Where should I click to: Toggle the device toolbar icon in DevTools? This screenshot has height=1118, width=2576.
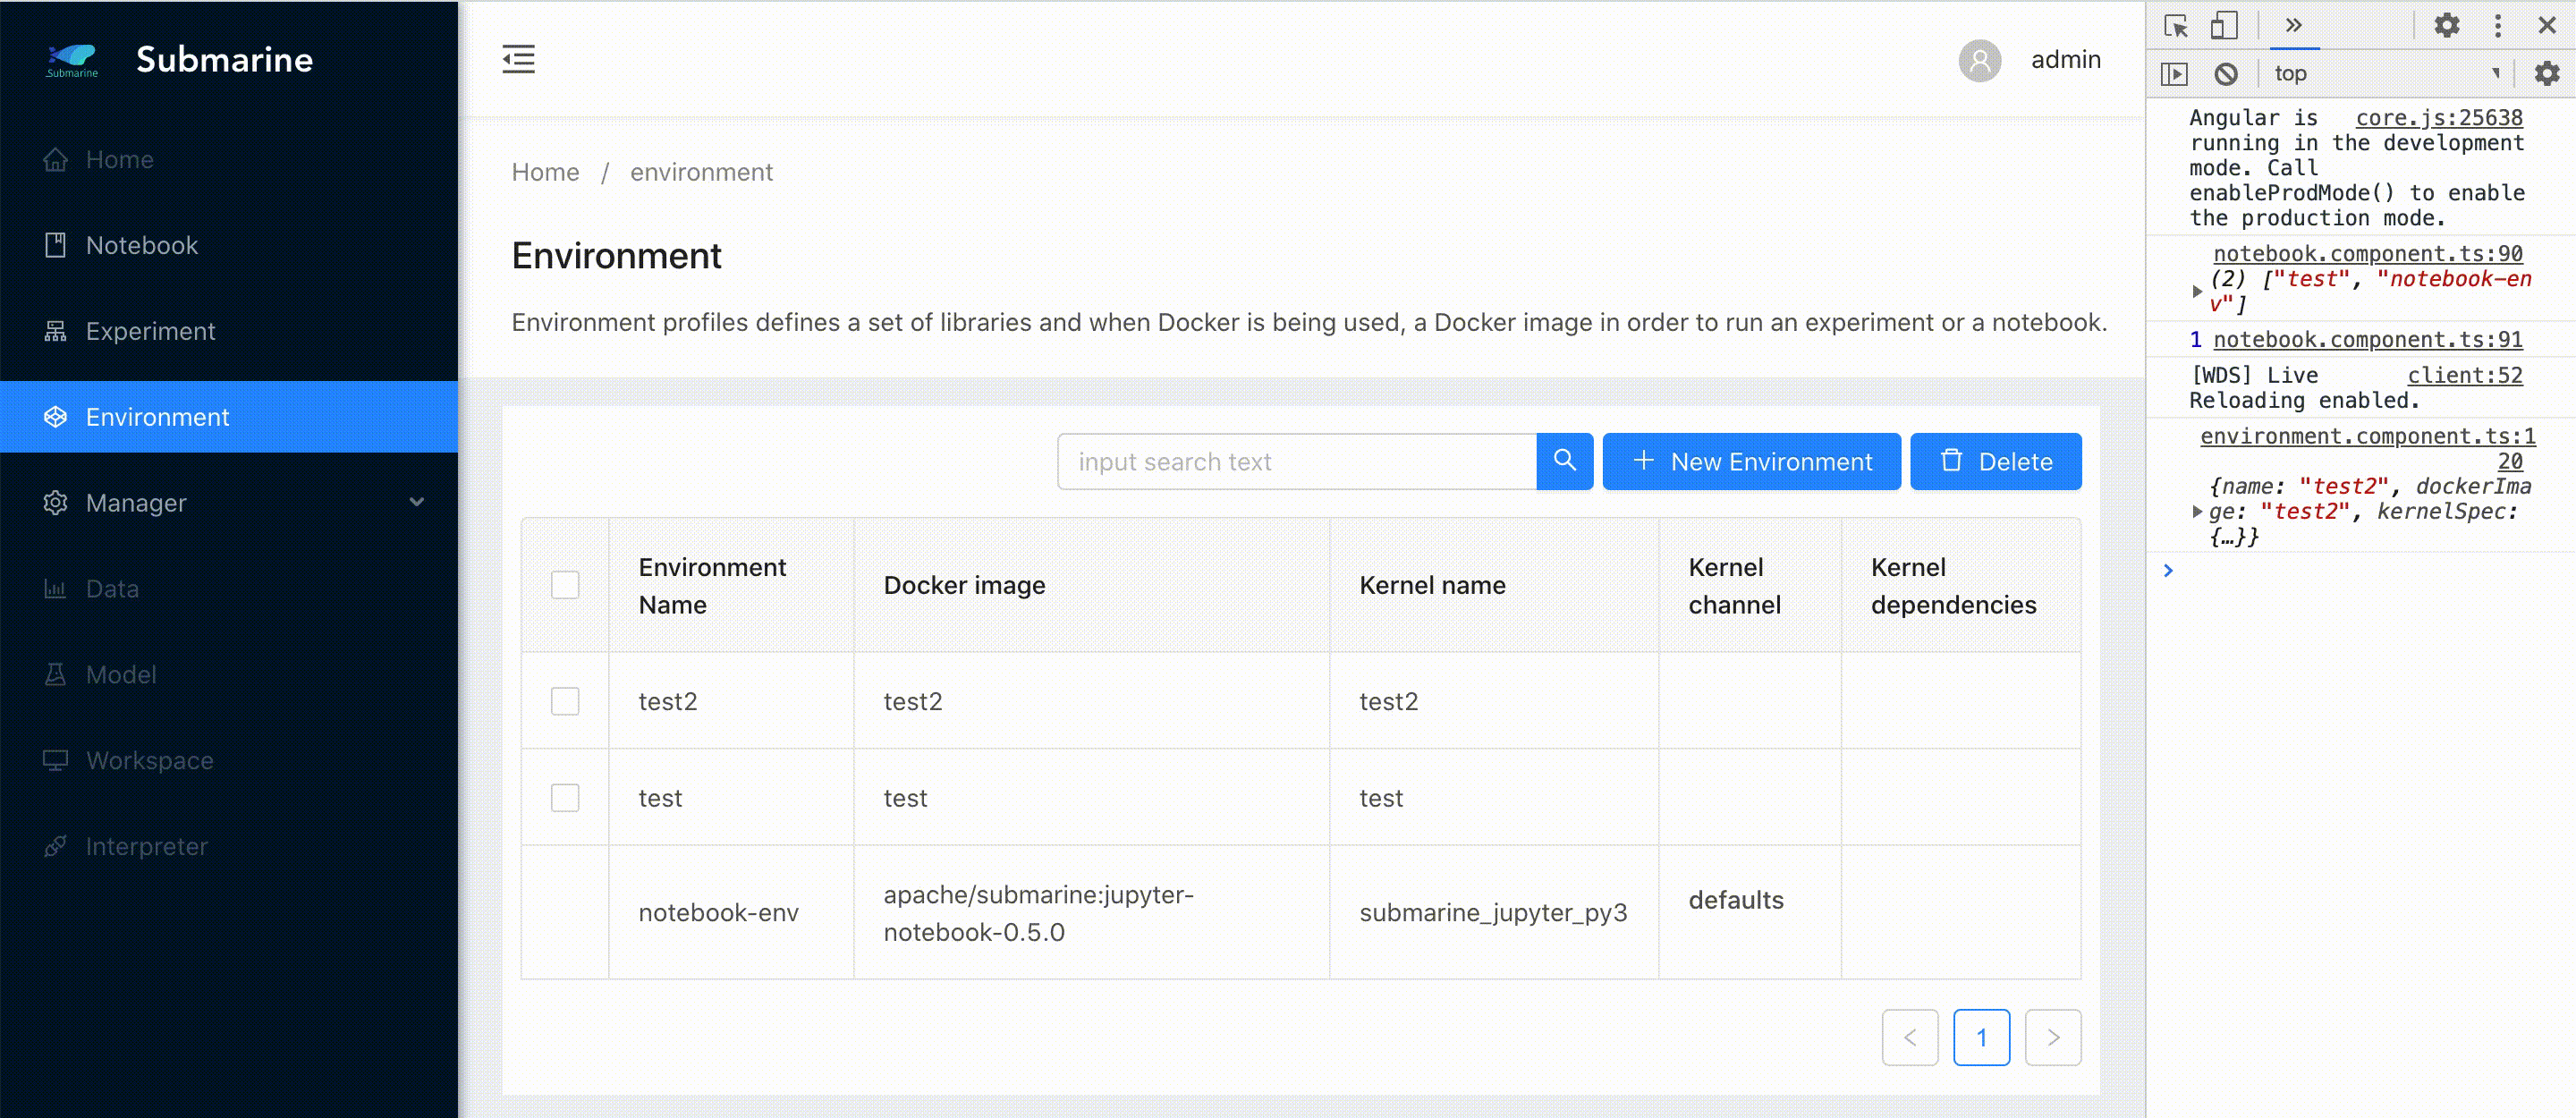2223,26
